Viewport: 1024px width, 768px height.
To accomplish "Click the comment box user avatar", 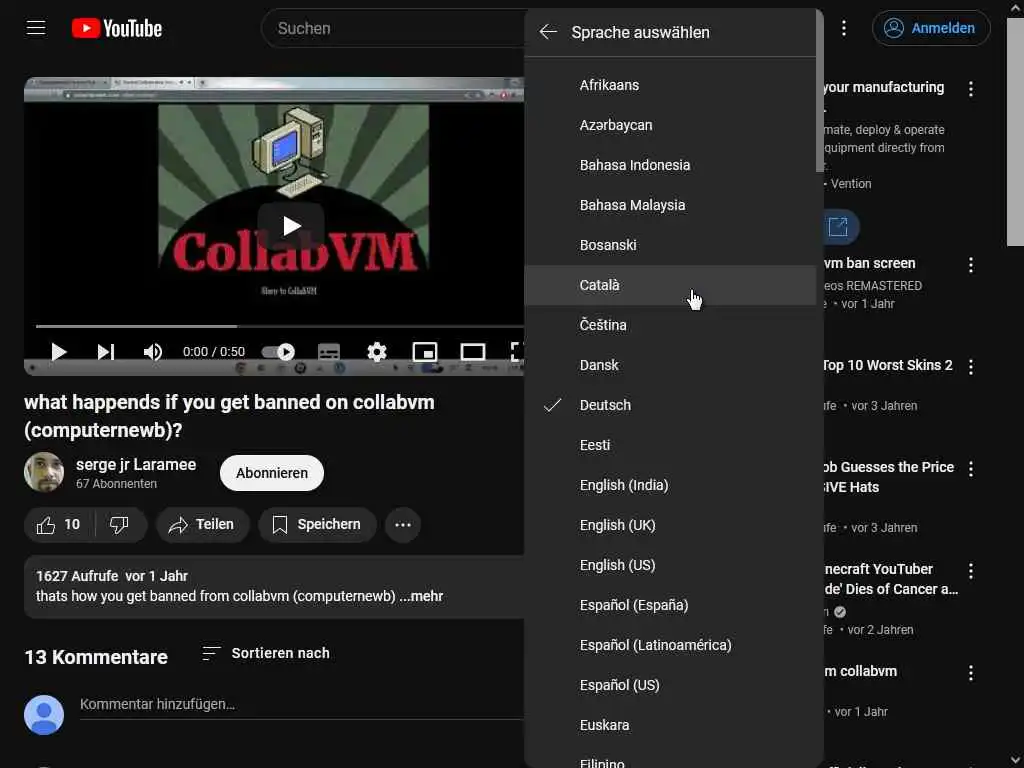I will coord(44,714).
